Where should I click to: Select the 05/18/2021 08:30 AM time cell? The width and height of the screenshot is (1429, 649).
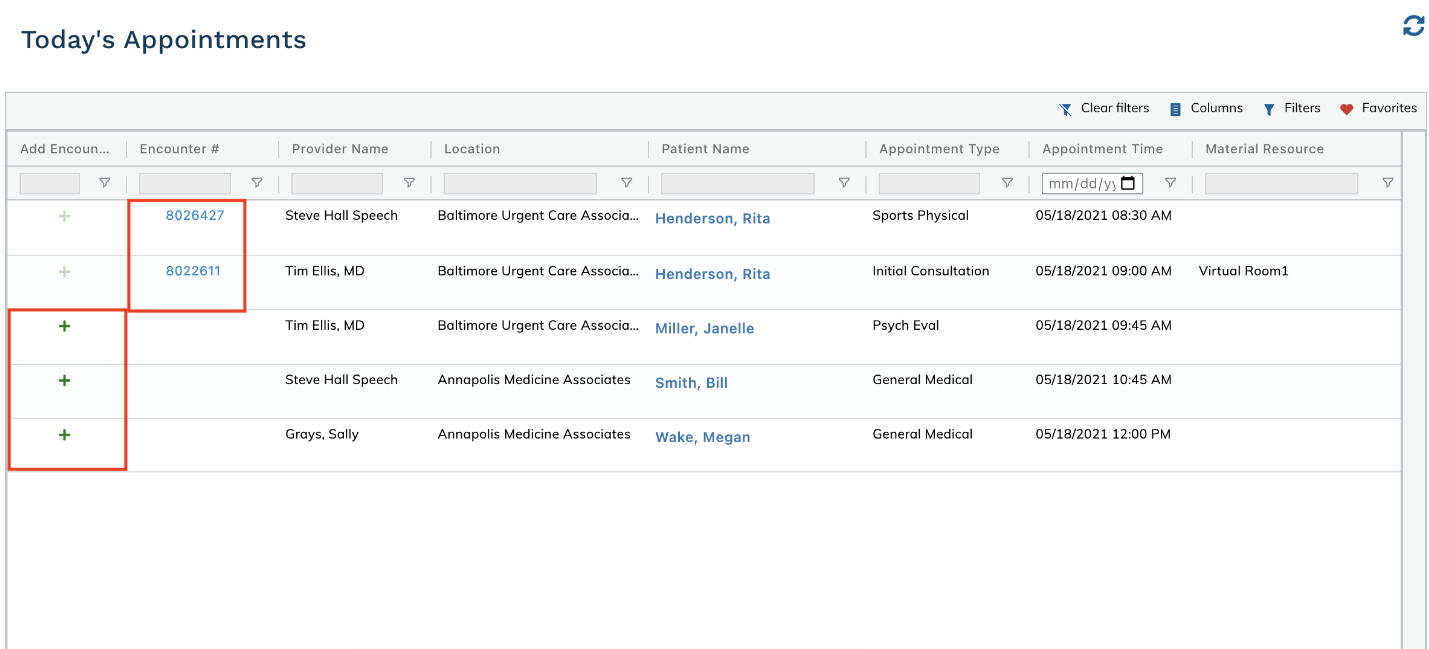coord(1104,216)
